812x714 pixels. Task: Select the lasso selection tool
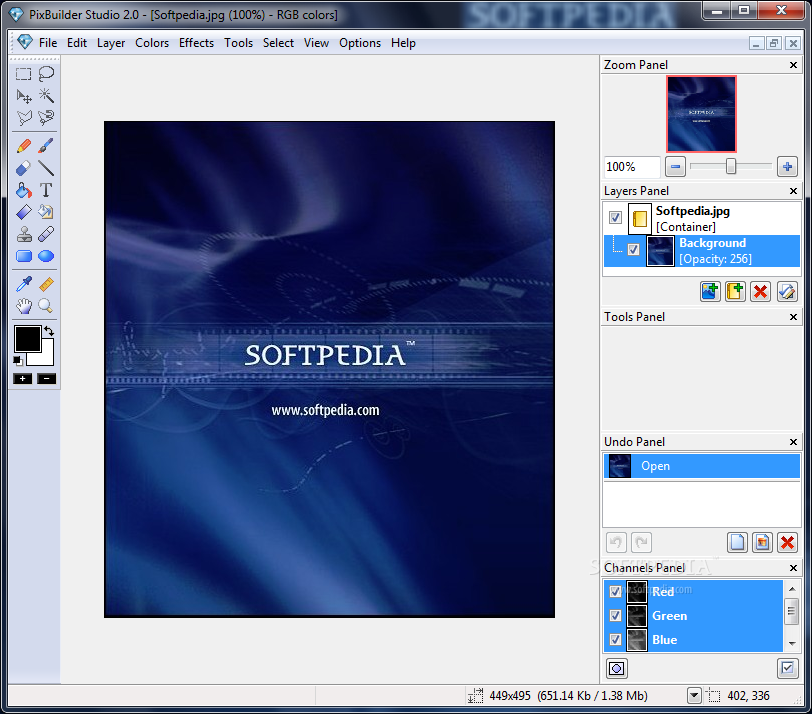pyautogui.click(x=46, y=74)
